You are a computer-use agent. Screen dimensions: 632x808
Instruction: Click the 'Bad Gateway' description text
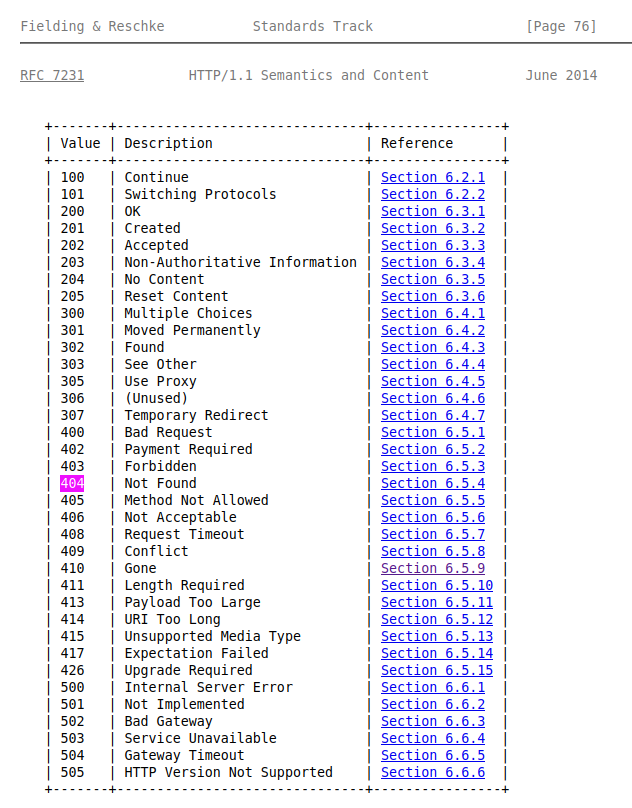click(169, 721)
